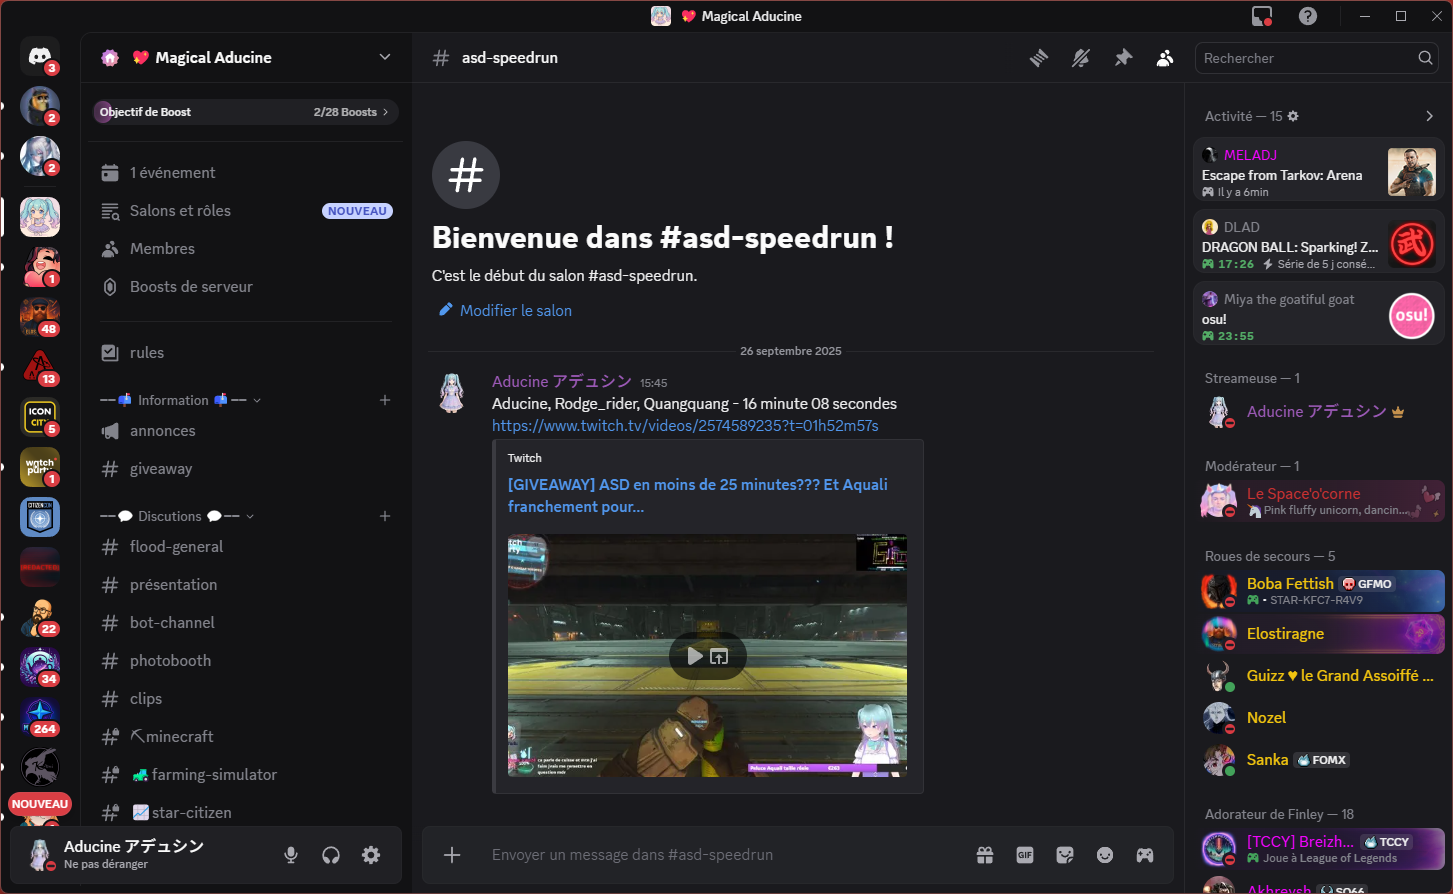The width and height of the screenshot is (1453, 894).
Task: Toggle headphones deafen
Action: click(331, 855)
